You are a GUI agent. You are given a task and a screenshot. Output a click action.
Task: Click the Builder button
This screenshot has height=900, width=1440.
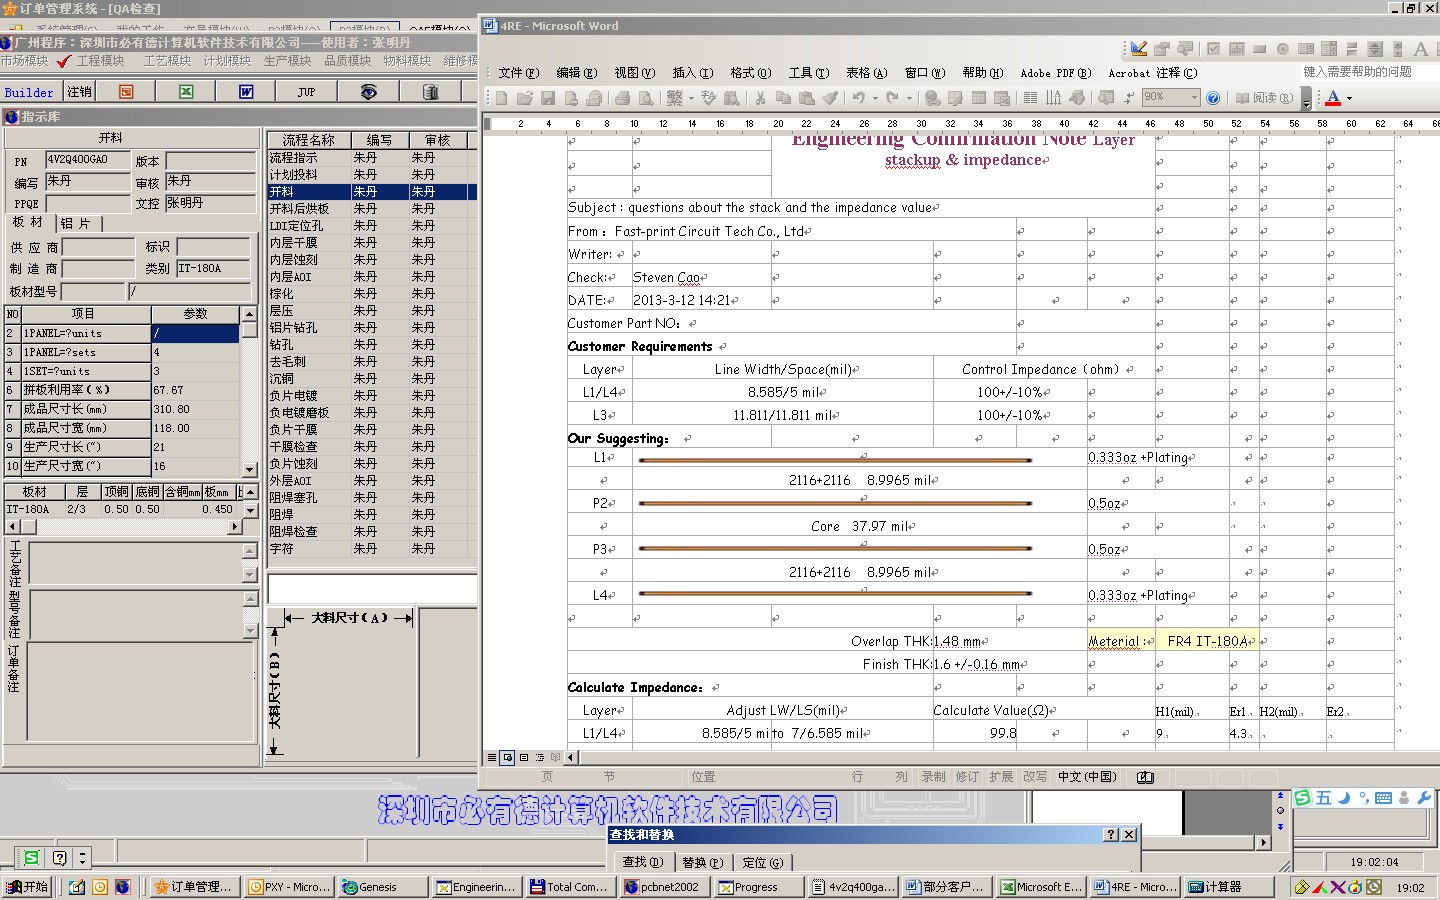point(29,92)
